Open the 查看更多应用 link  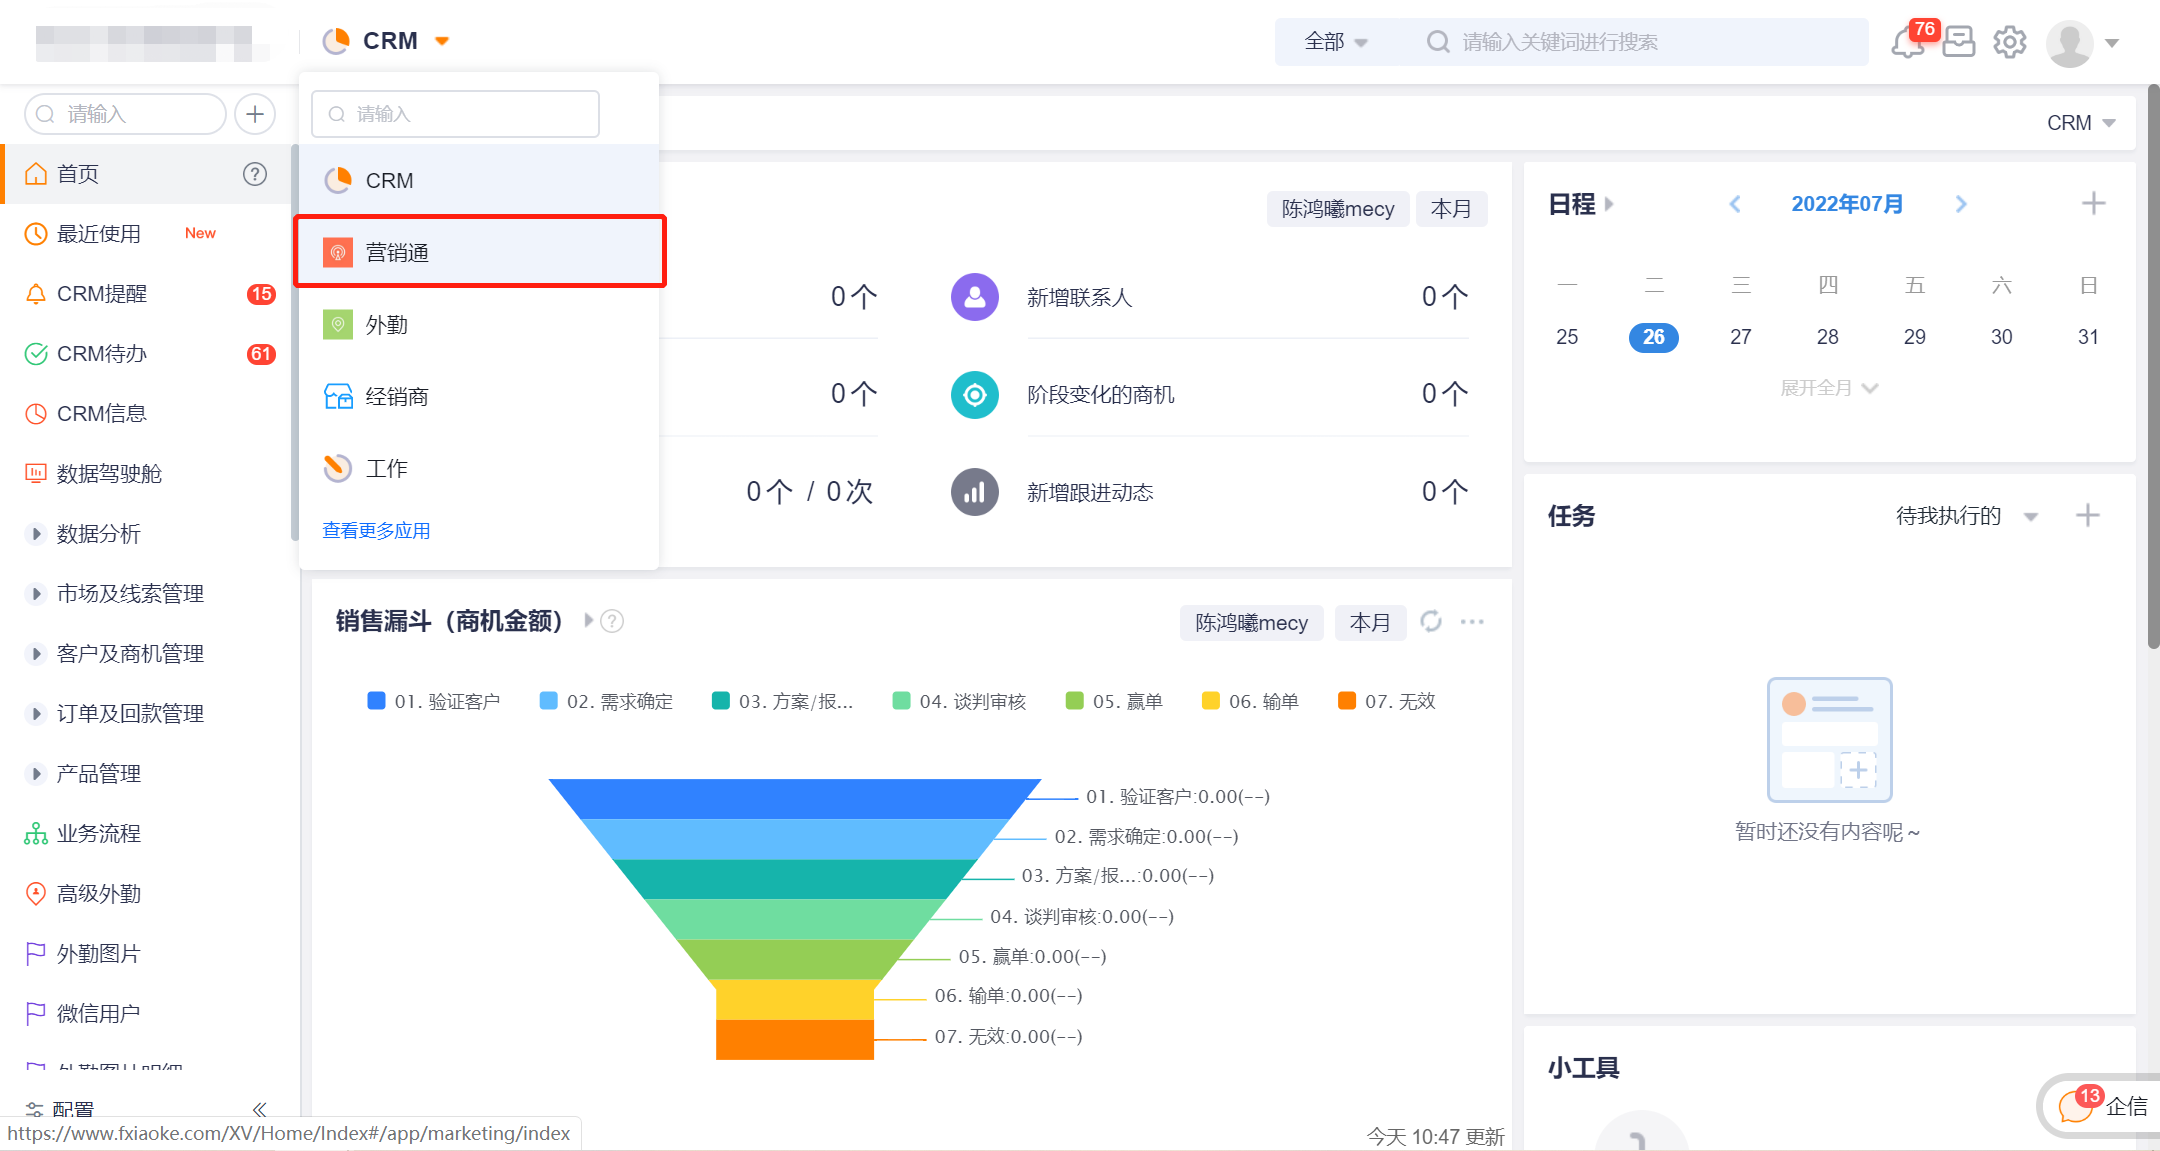[x=376, y=531]
